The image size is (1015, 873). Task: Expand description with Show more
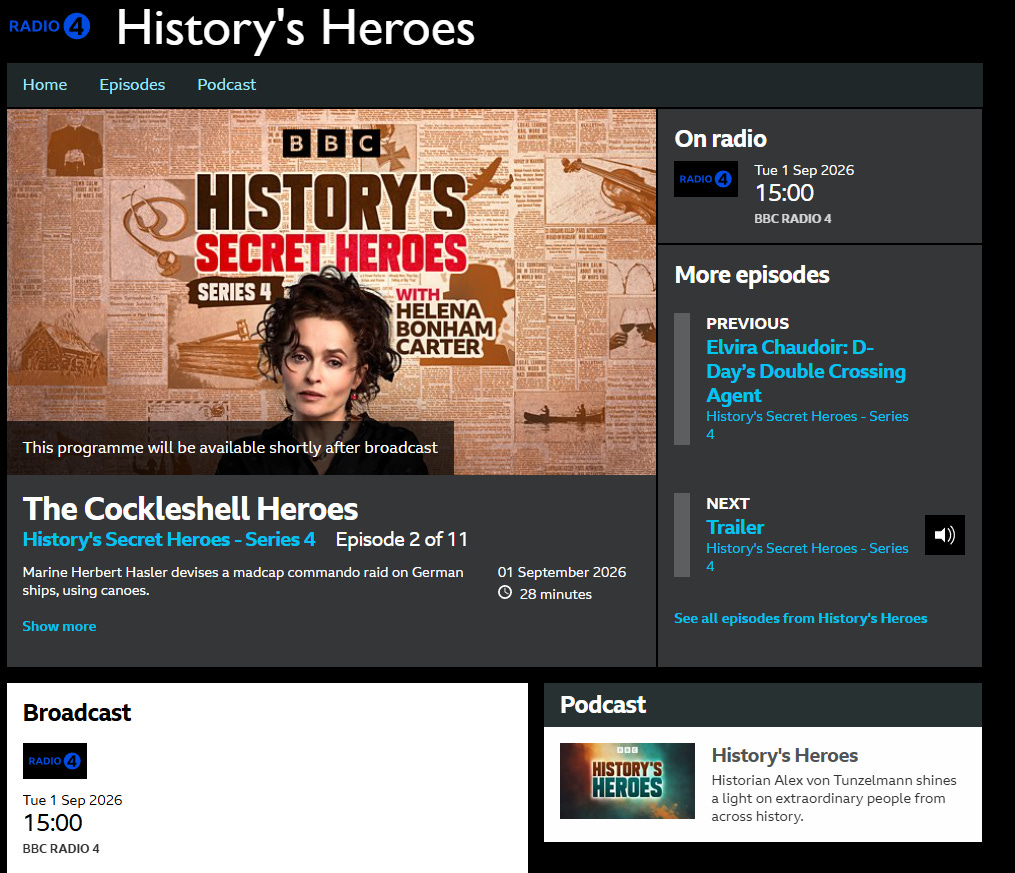[59, 626]
